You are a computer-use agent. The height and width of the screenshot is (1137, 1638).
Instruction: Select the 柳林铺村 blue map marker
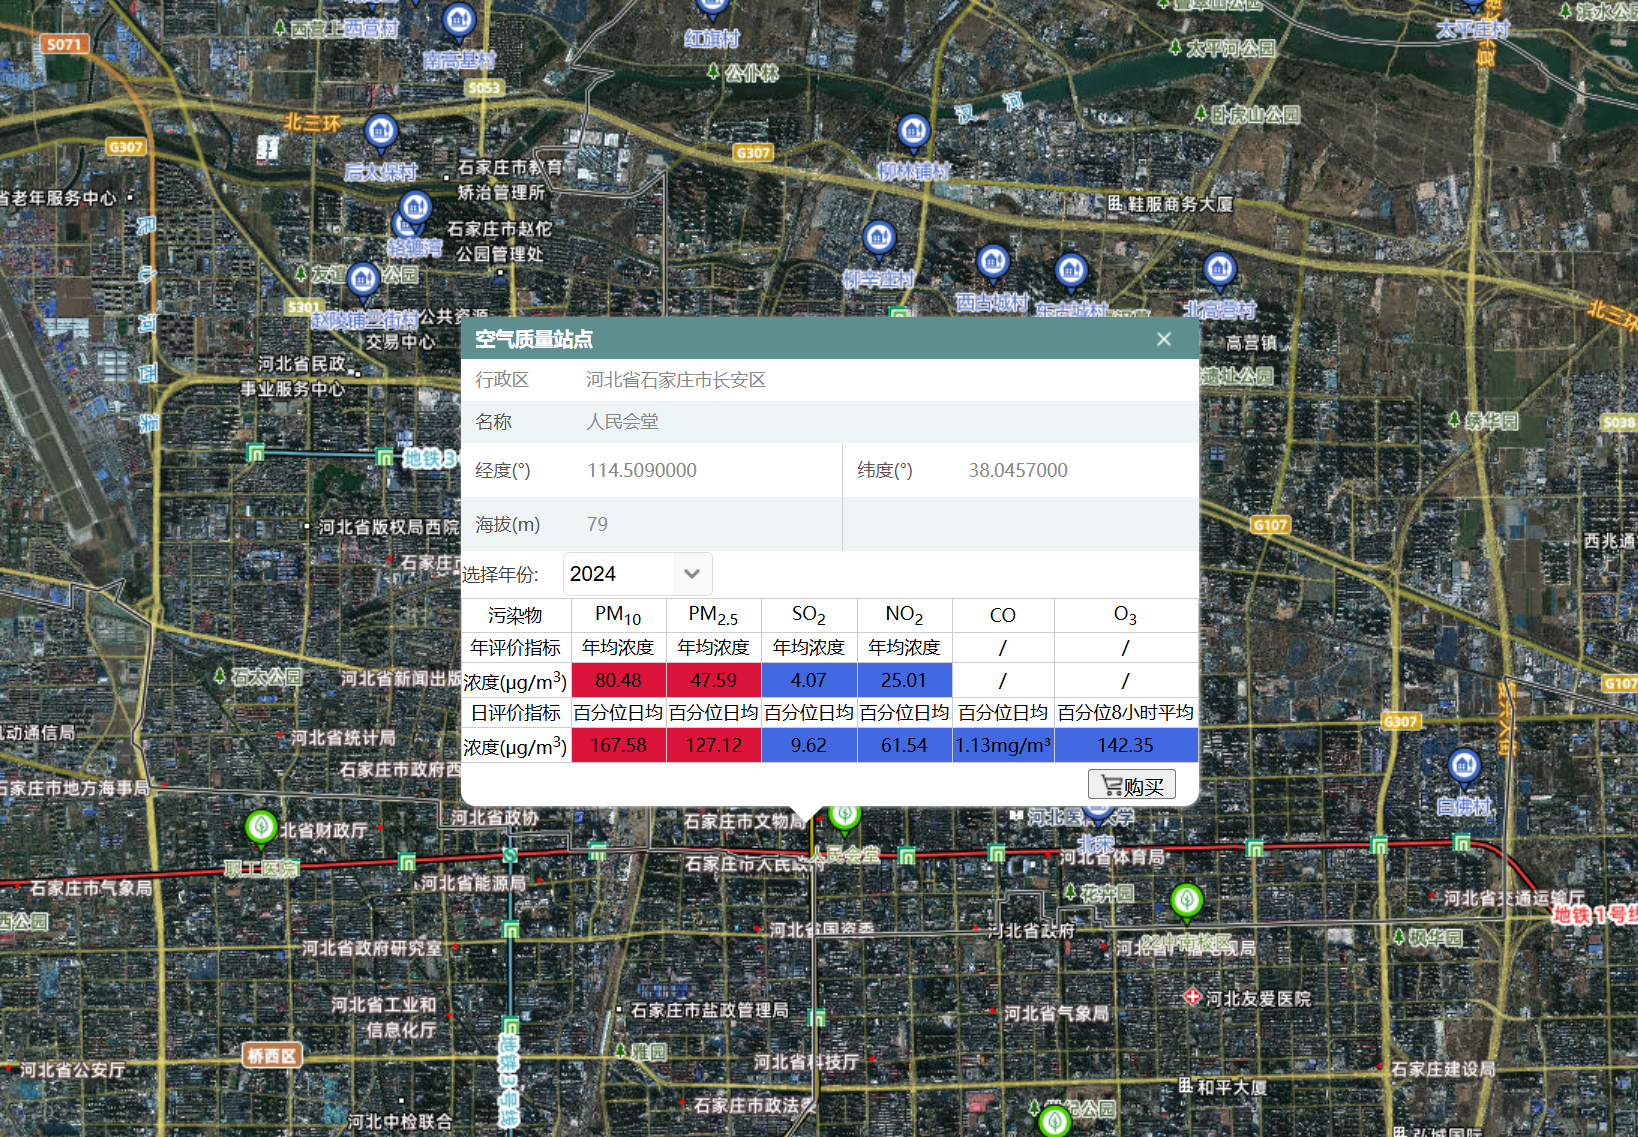tap(913, 130)
